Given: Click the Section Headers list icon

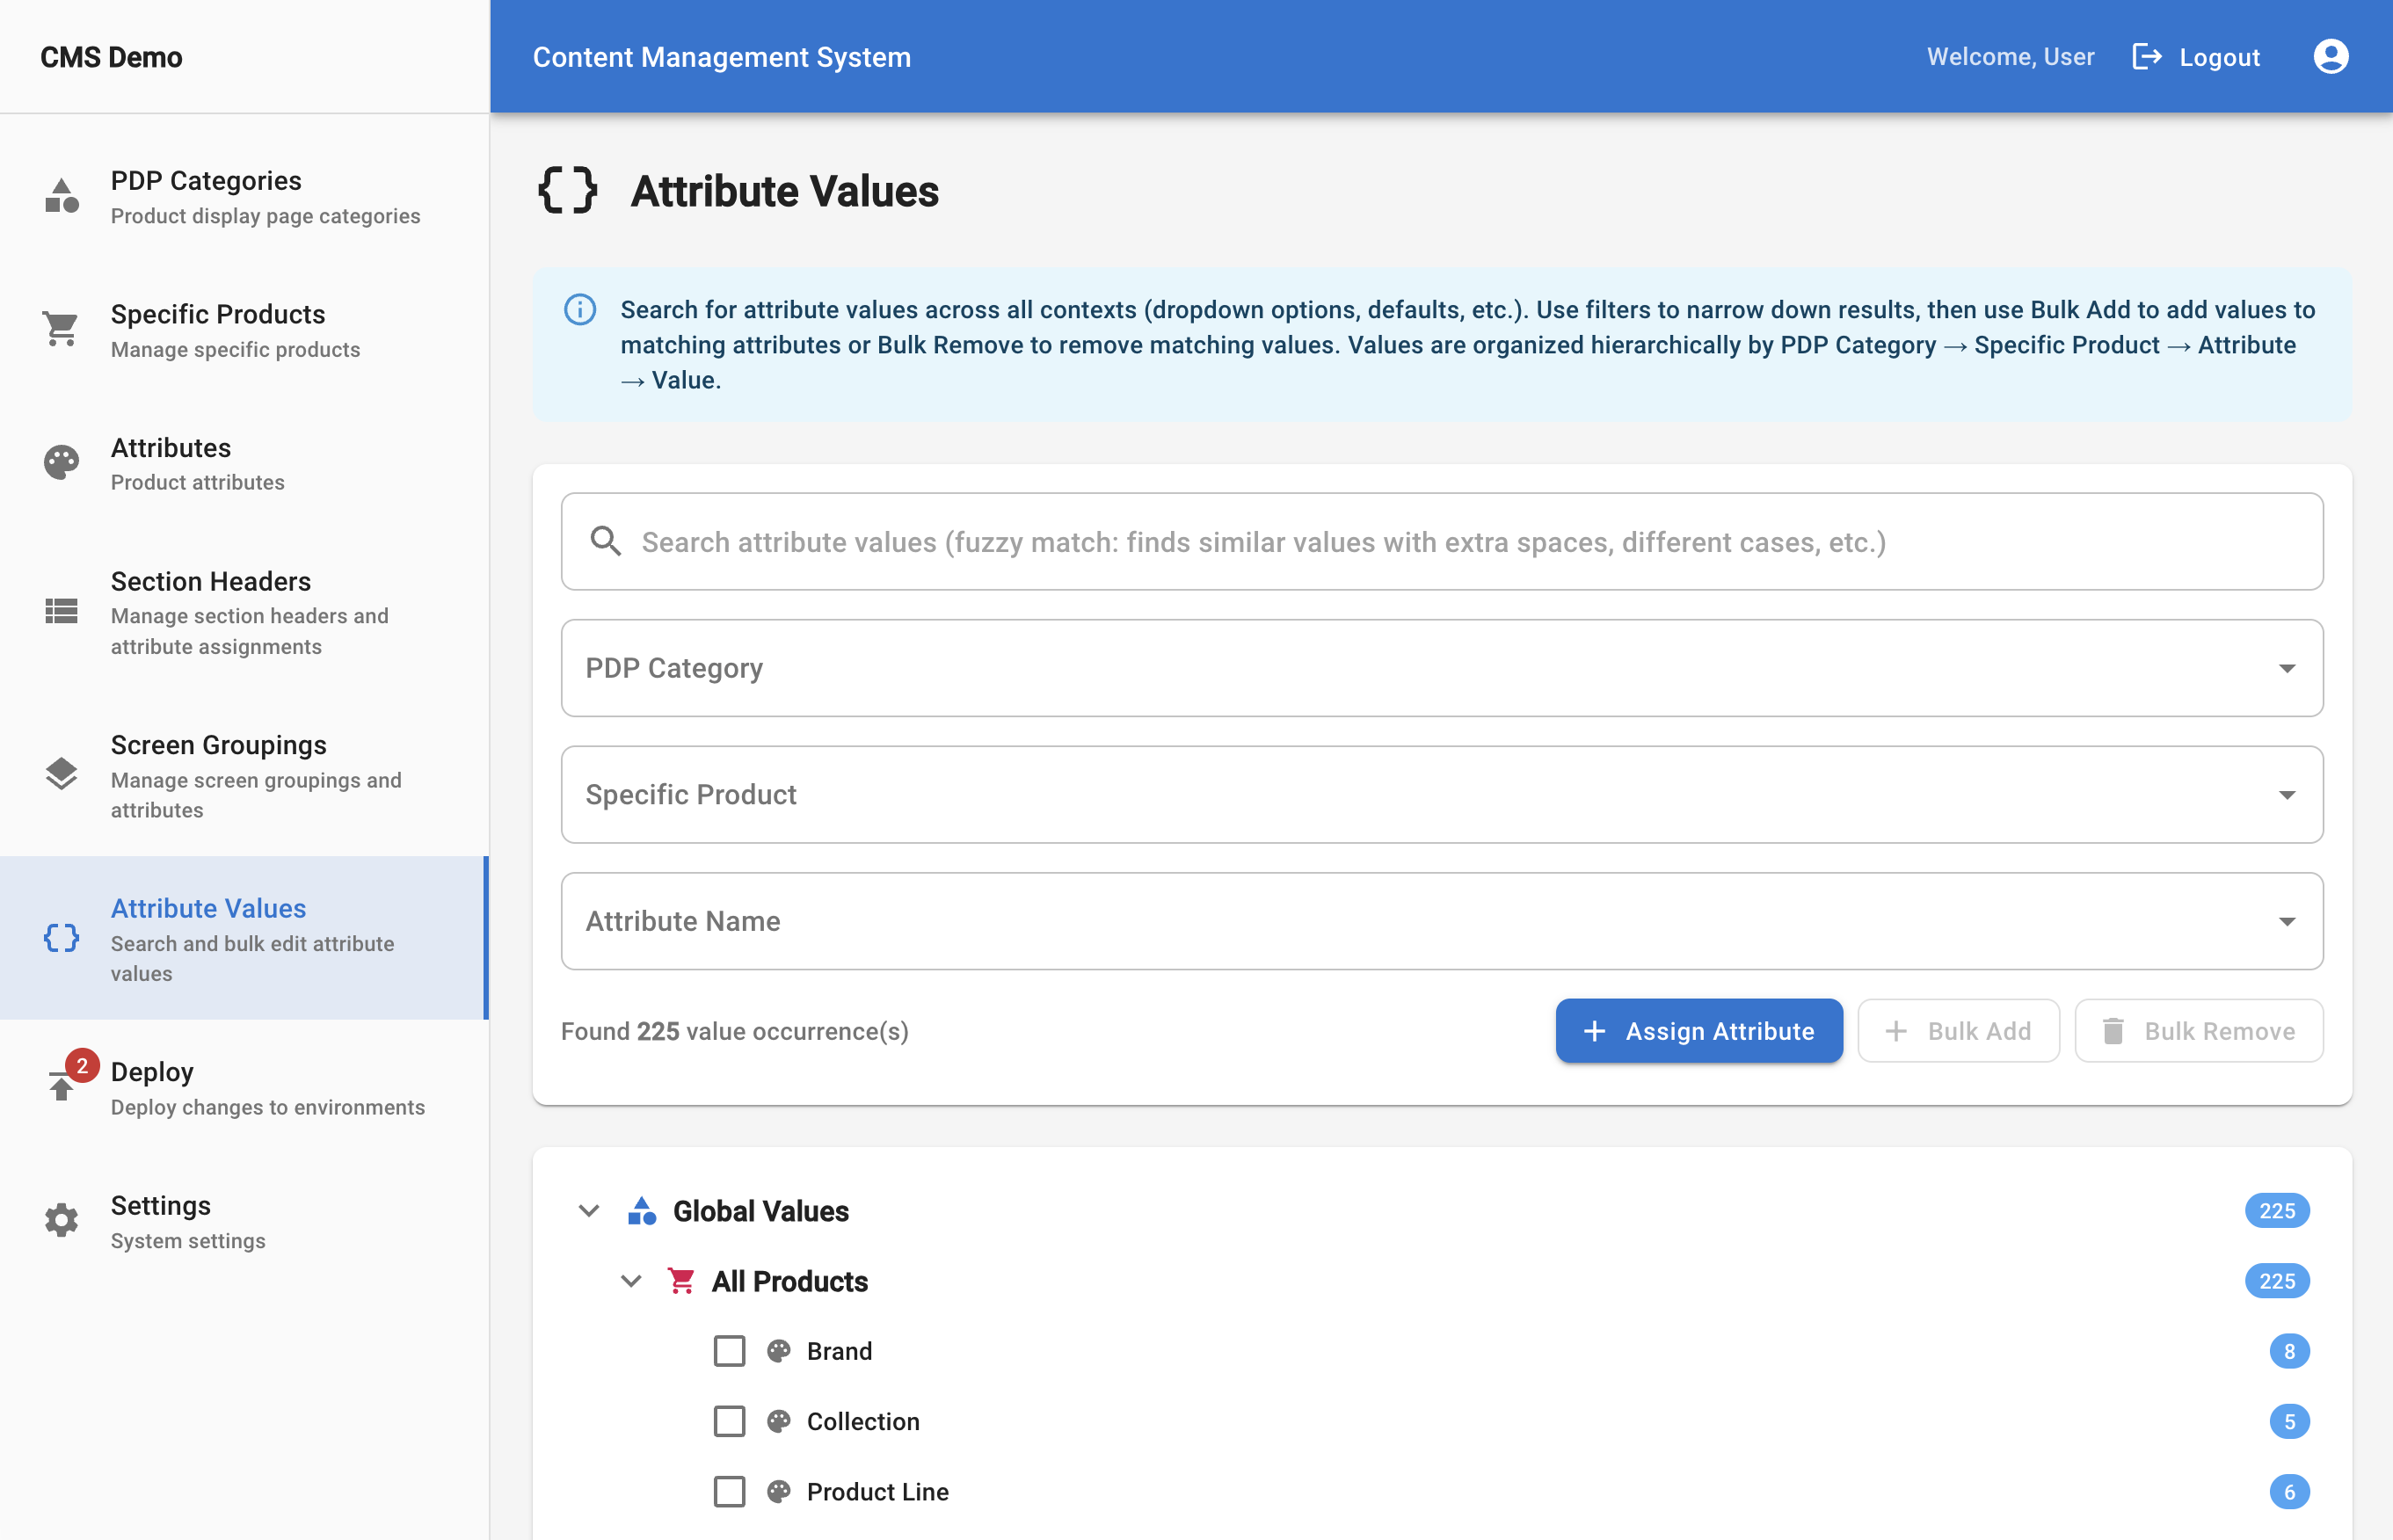Looking at the screenshot, I should [x=61, y=612].
